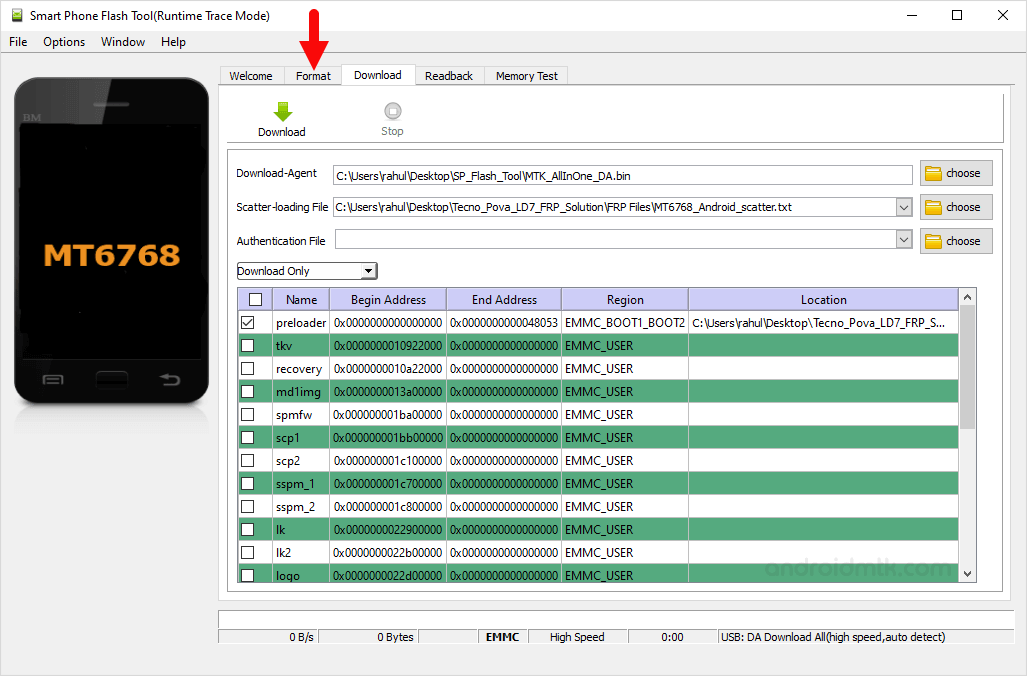Open the Options menu
Viewport: 1027px width, 676px height.
pos(63,41)
